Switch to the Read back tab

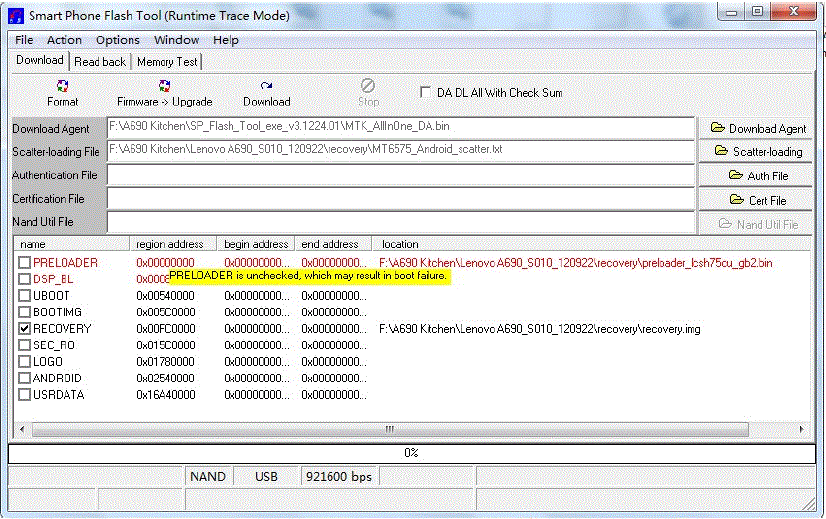click(100, 62)
